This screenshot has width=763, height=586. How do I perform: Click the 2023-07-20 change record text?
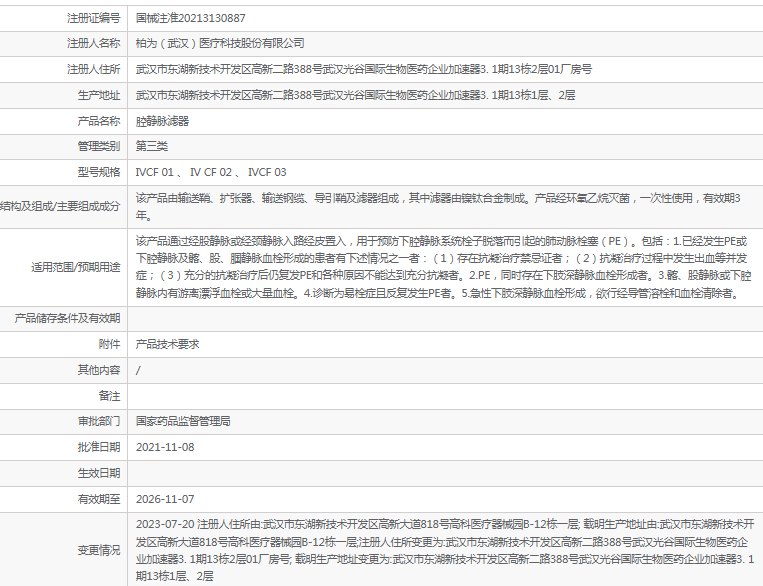coord(445,550)
